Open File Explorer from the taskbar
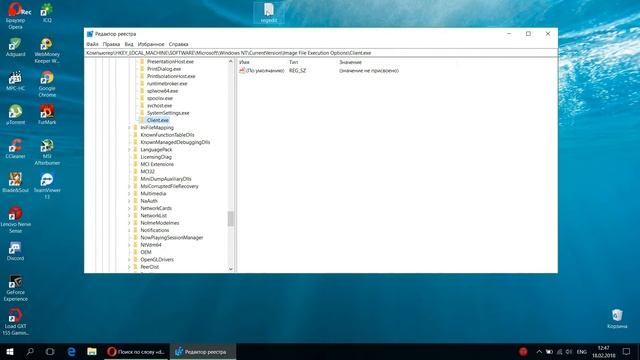Screen dimensions: 640x360 point(92,351)
